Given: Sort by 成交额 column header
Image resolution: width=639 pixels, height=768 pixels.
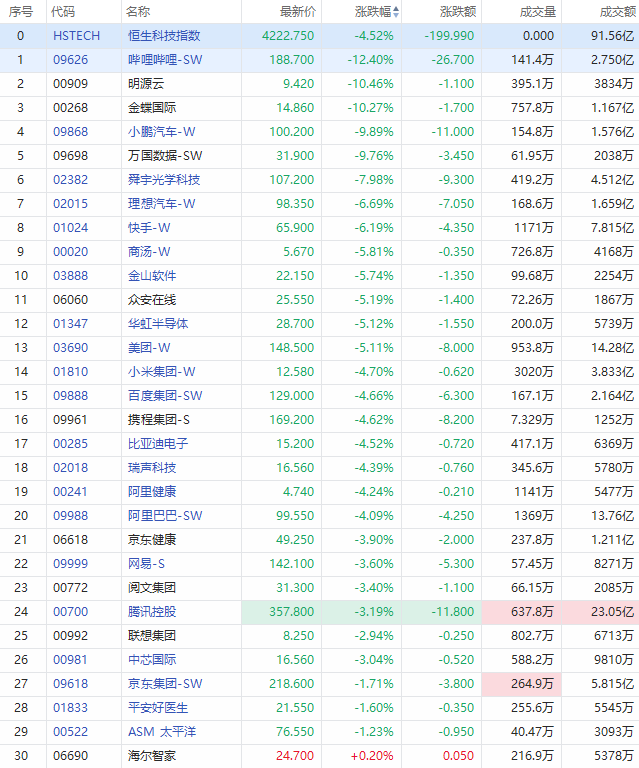Looking at the screenshot, I should [617, 12].
